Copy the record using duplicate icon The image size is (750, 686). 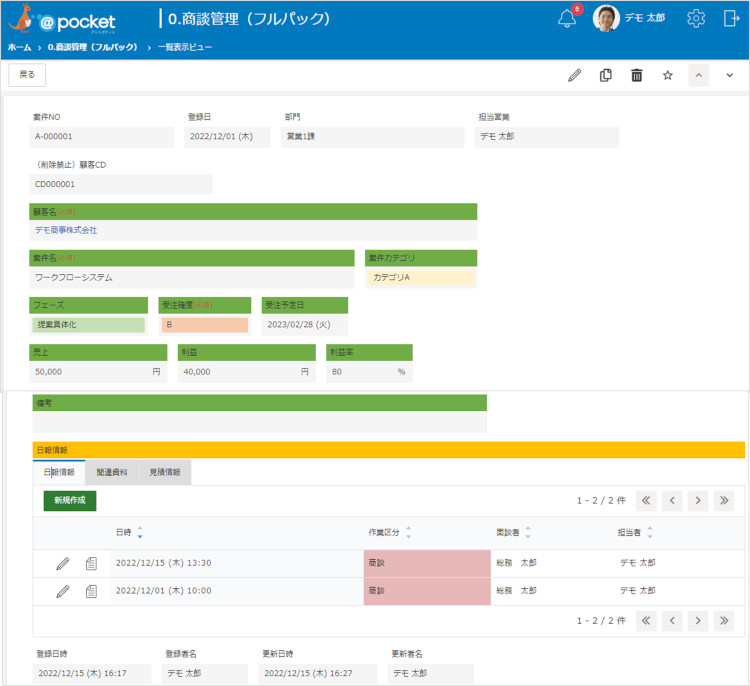click(606, 76)
